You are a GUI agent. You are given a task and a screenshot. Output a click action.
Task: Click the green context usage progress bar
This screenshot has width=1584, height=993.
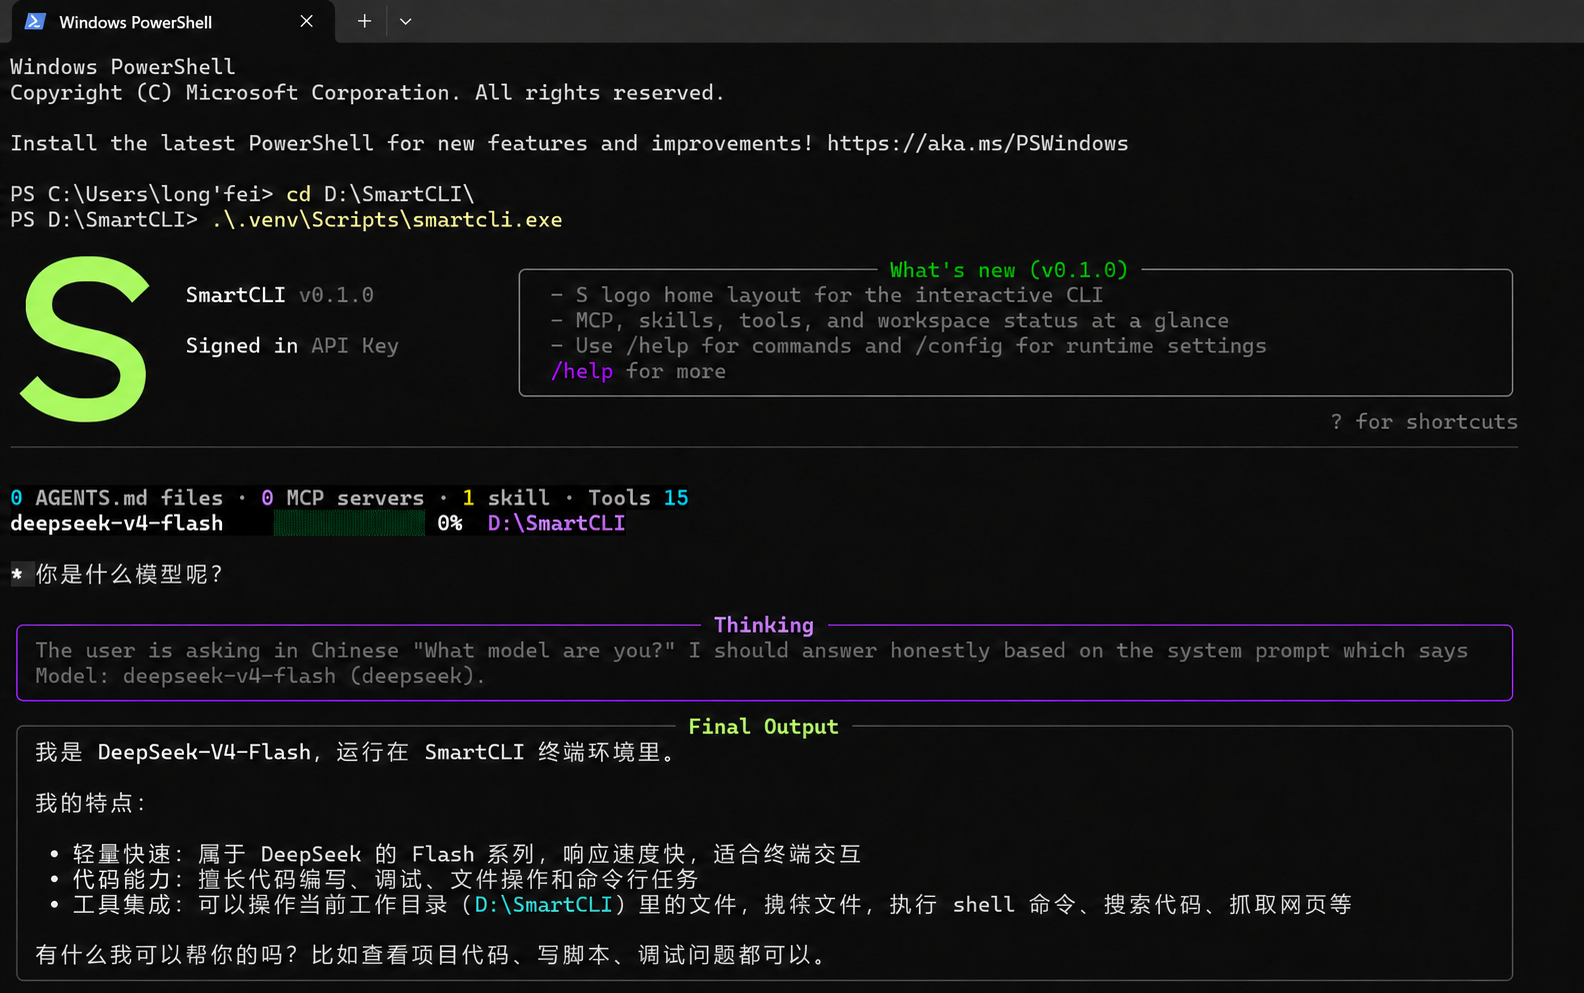tap(349, 523)
